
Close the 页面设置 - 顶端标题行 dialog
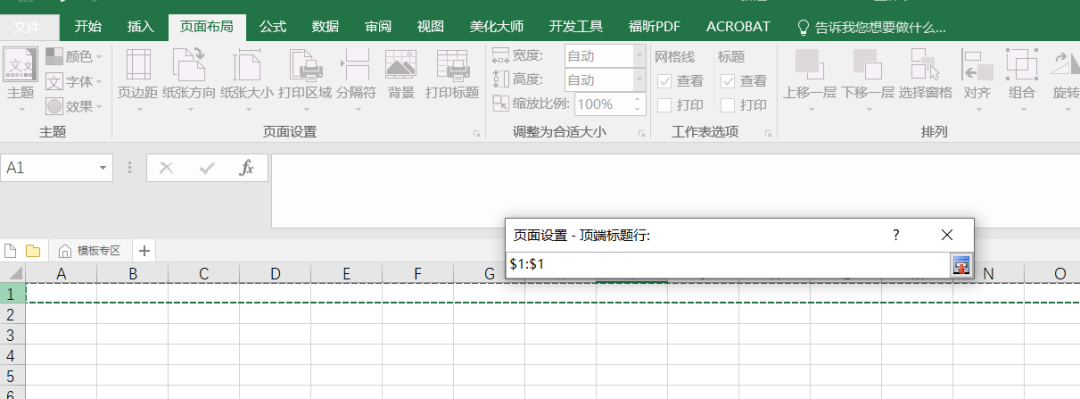947,235
